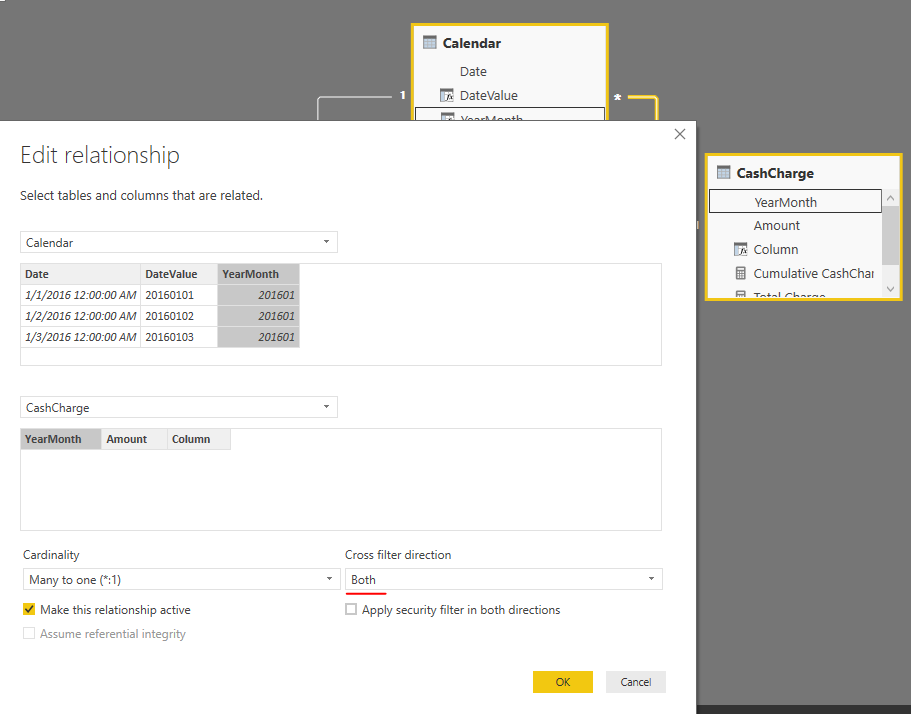Select the DateValue column header in Calendar preview
The width and height of the screenshot is (911, 714).
[x=179, y=274]
